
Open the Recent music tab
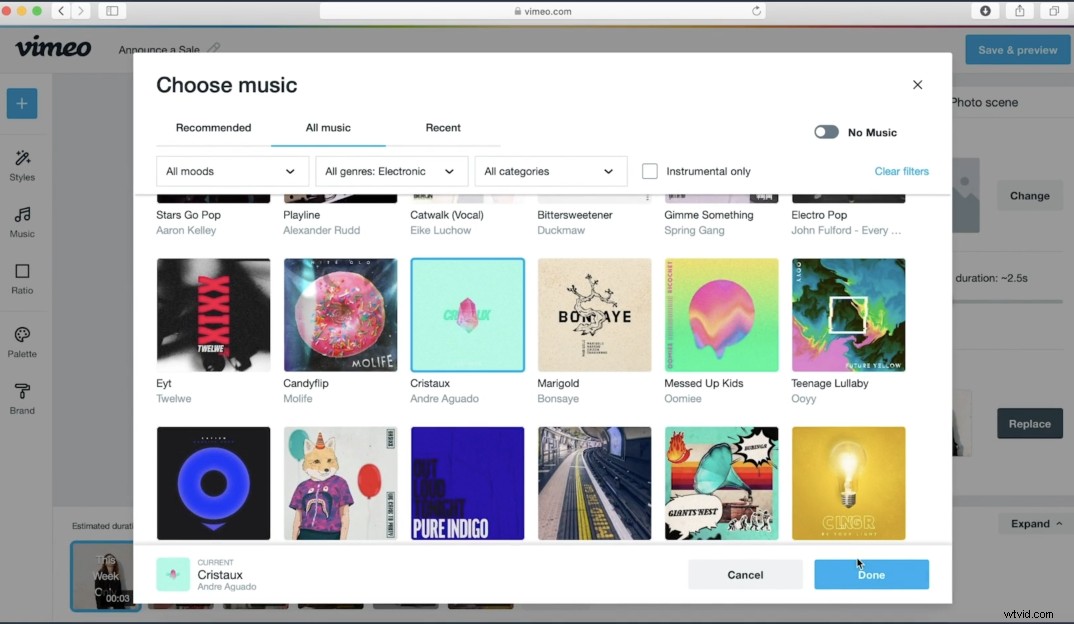click(x=443, y=127)
